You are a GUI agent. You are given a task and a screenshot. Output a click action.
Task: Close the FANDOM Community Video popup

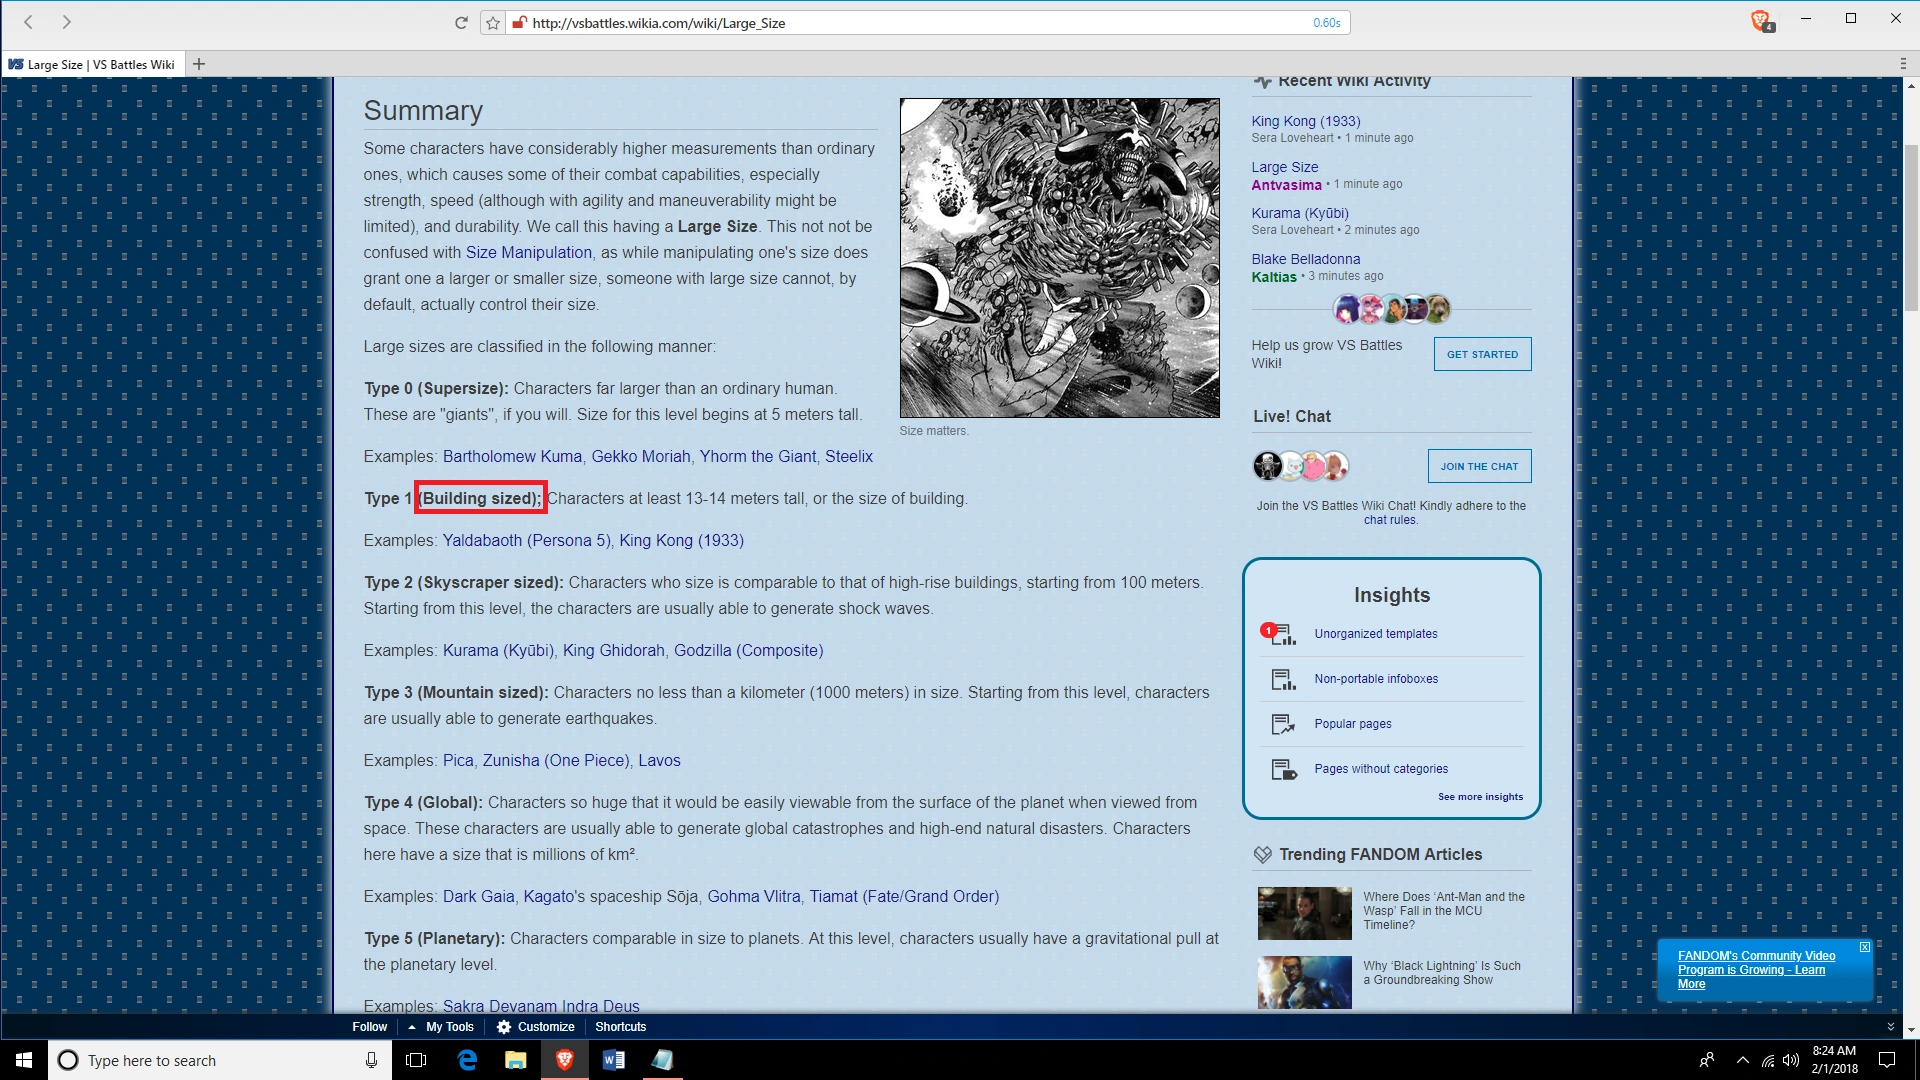[1864, 947]
